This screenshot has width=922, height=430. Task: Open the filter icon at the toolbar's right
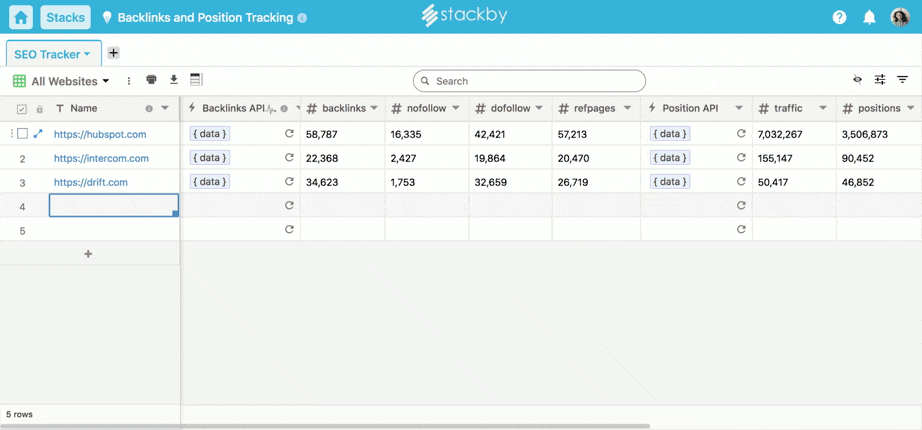click(902, 80)
